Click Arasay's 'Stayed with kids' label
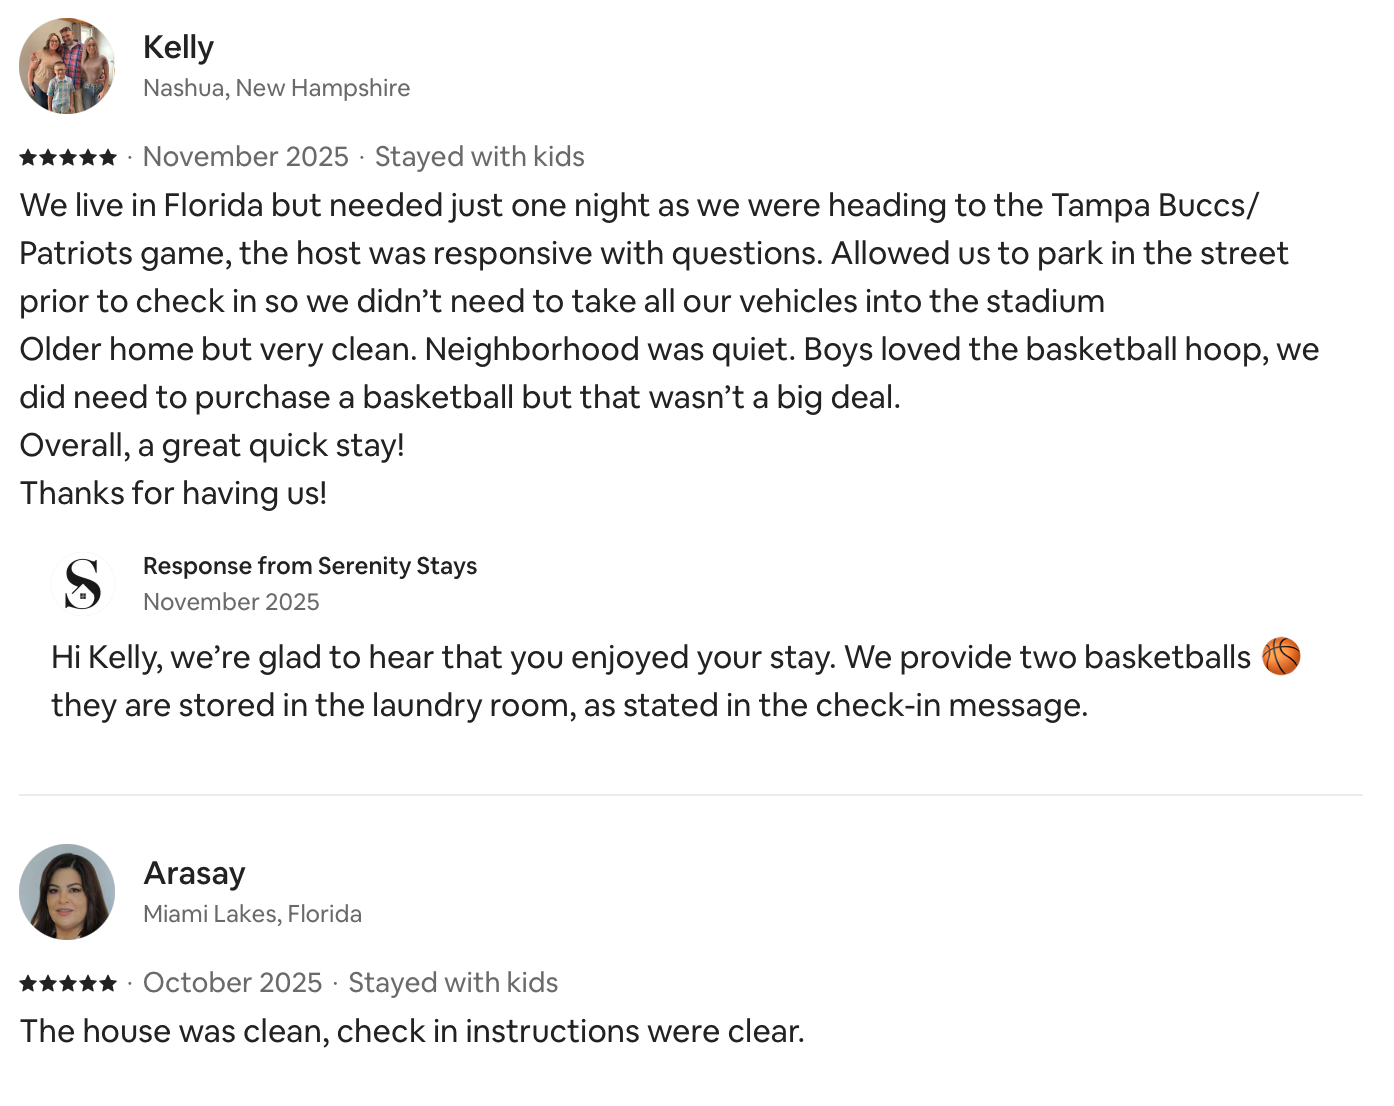 (x=452, y=983)
